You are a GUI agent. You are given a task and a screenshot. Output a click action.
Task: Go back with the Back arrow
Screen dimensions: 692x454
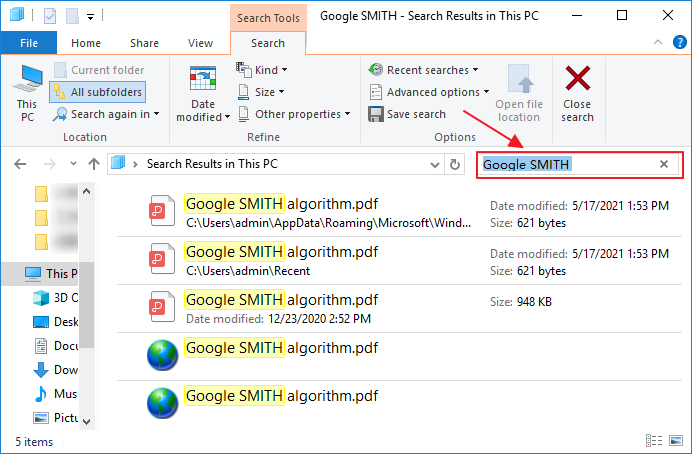pos(20,164)
